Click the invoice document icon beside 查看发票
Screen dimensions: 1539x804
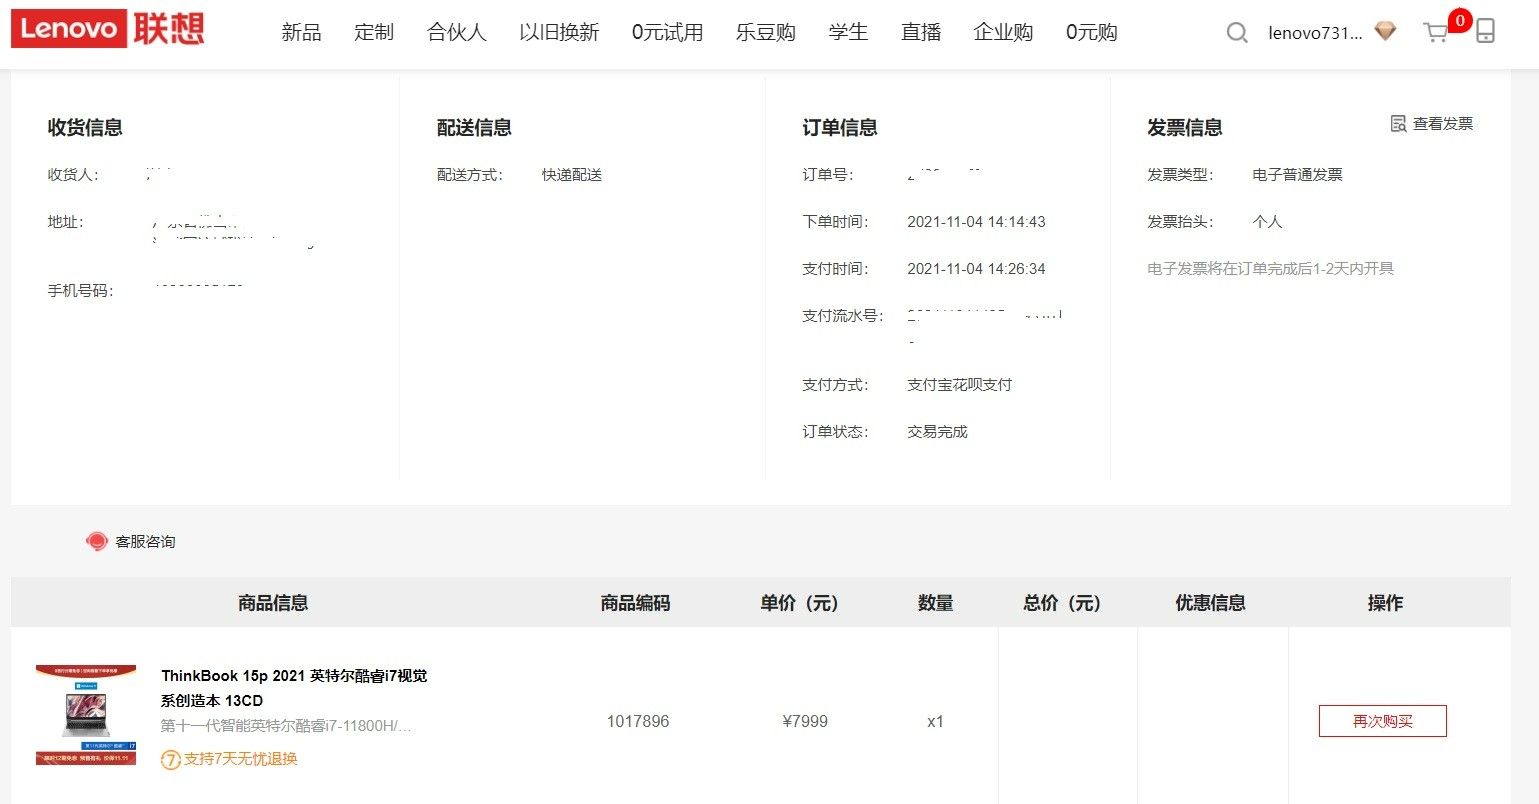(x=1399, y=124)
